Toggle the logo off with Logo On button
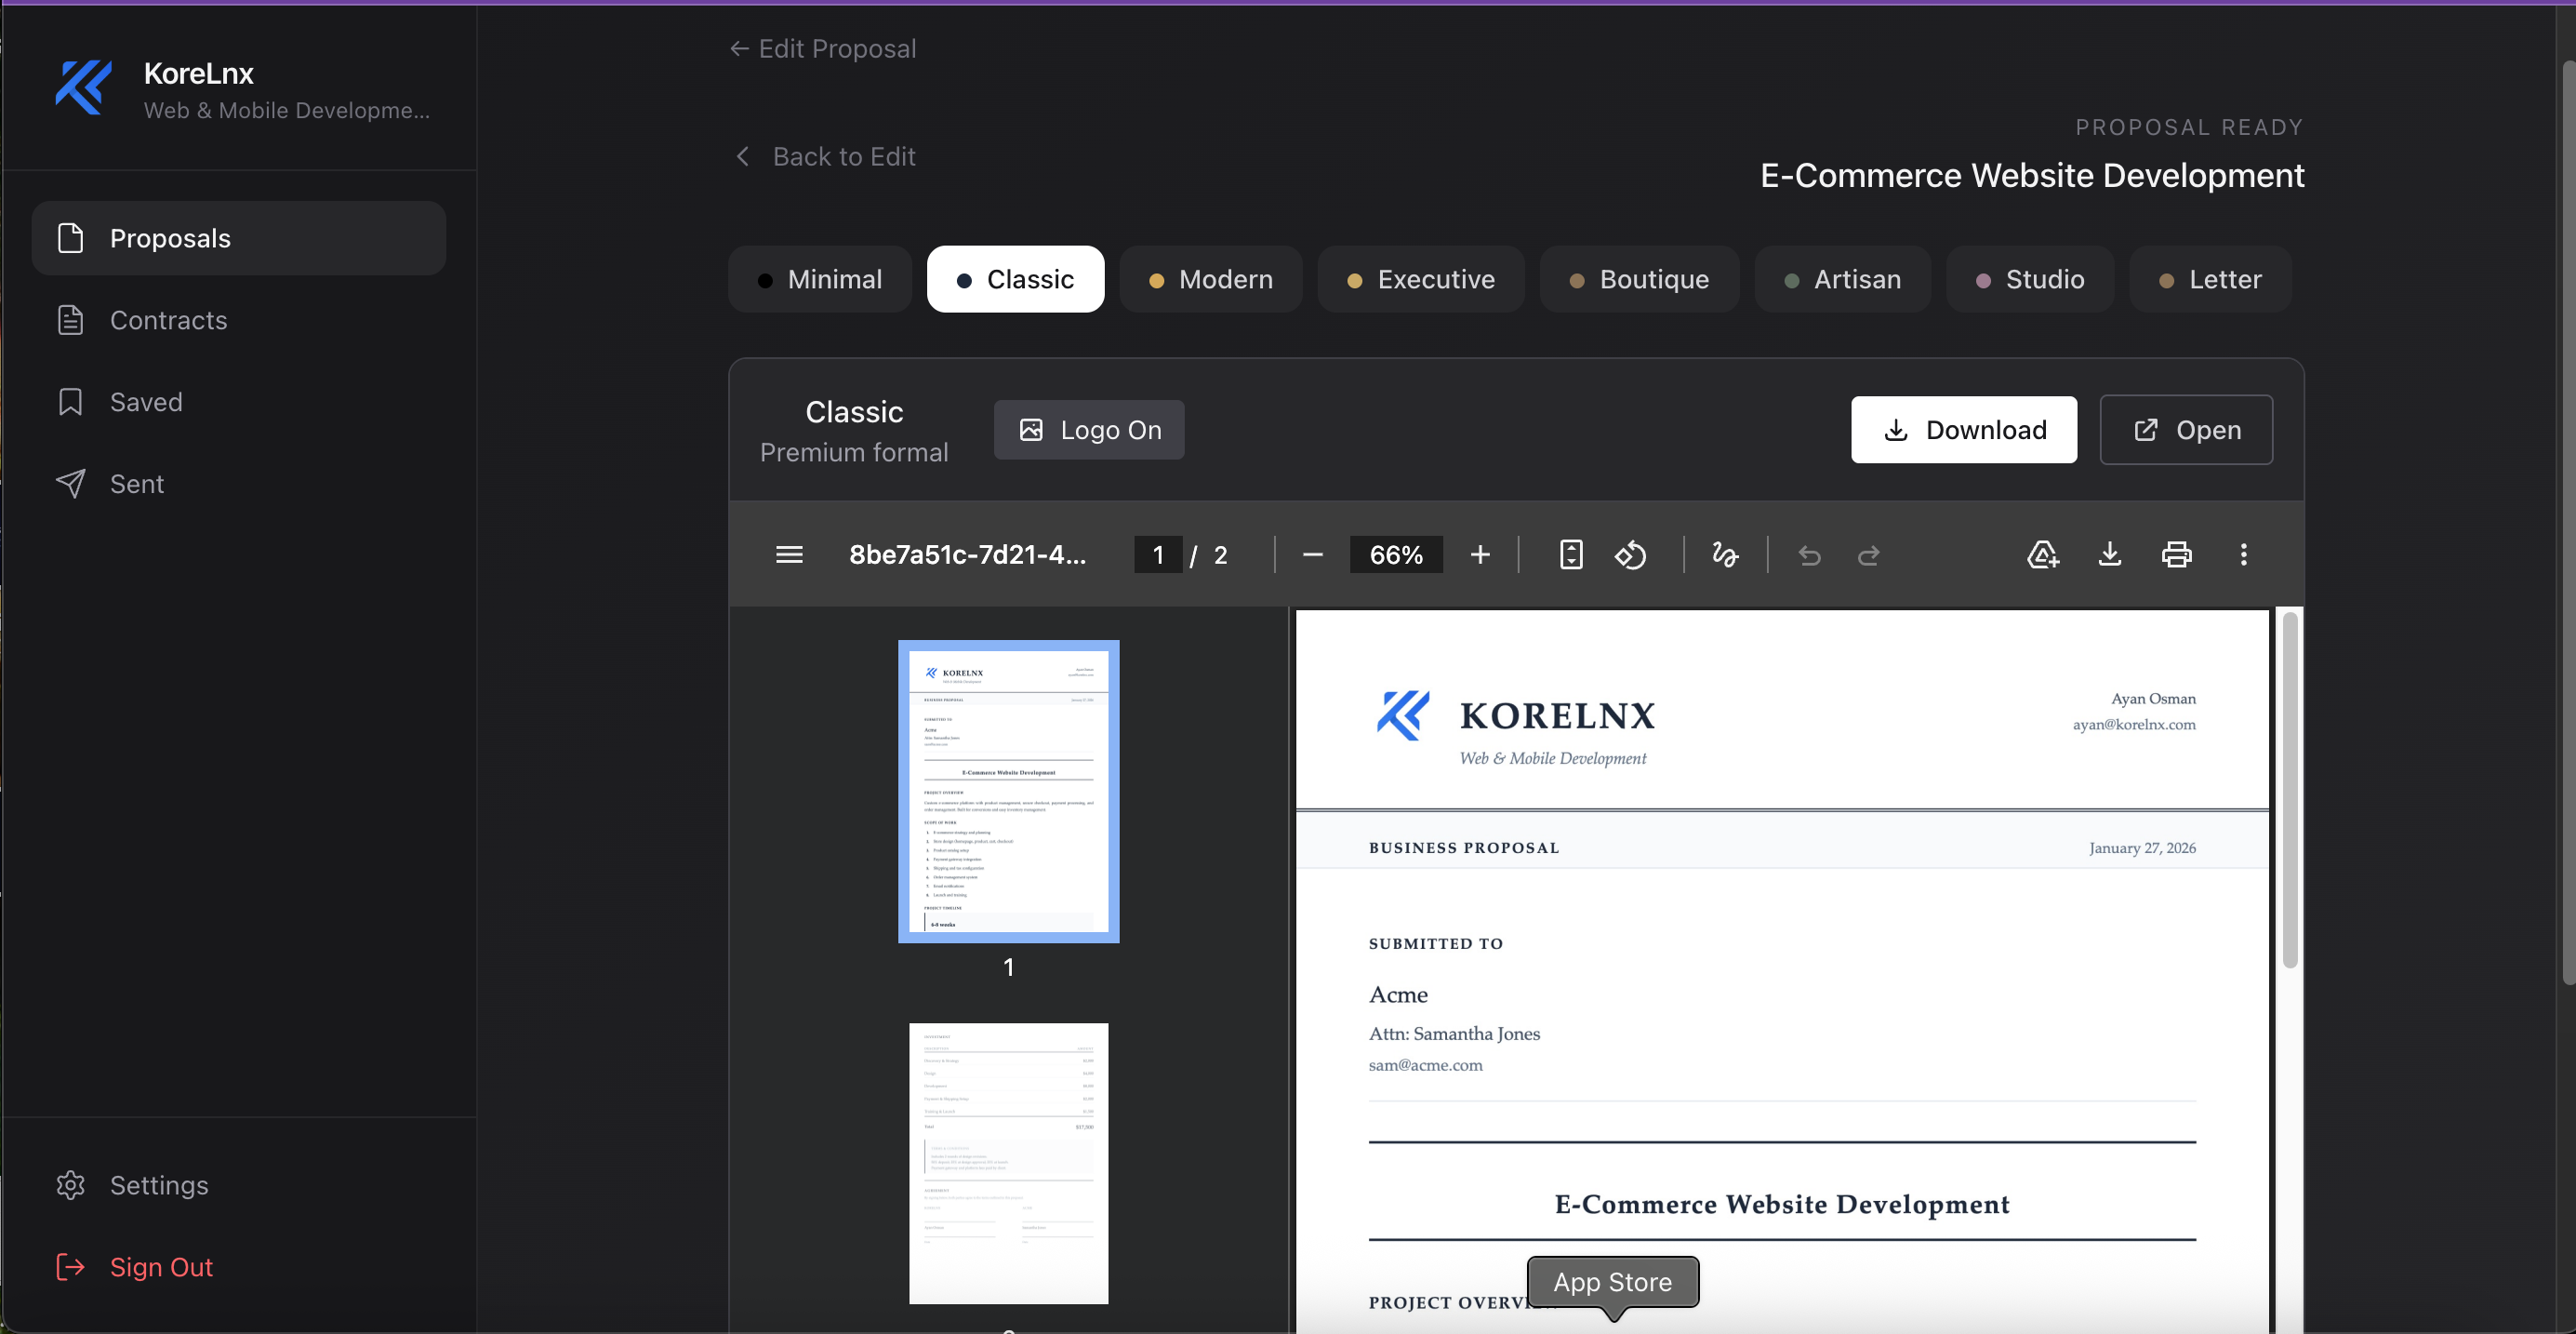2576x1334 pixels. pos(1089,429)
